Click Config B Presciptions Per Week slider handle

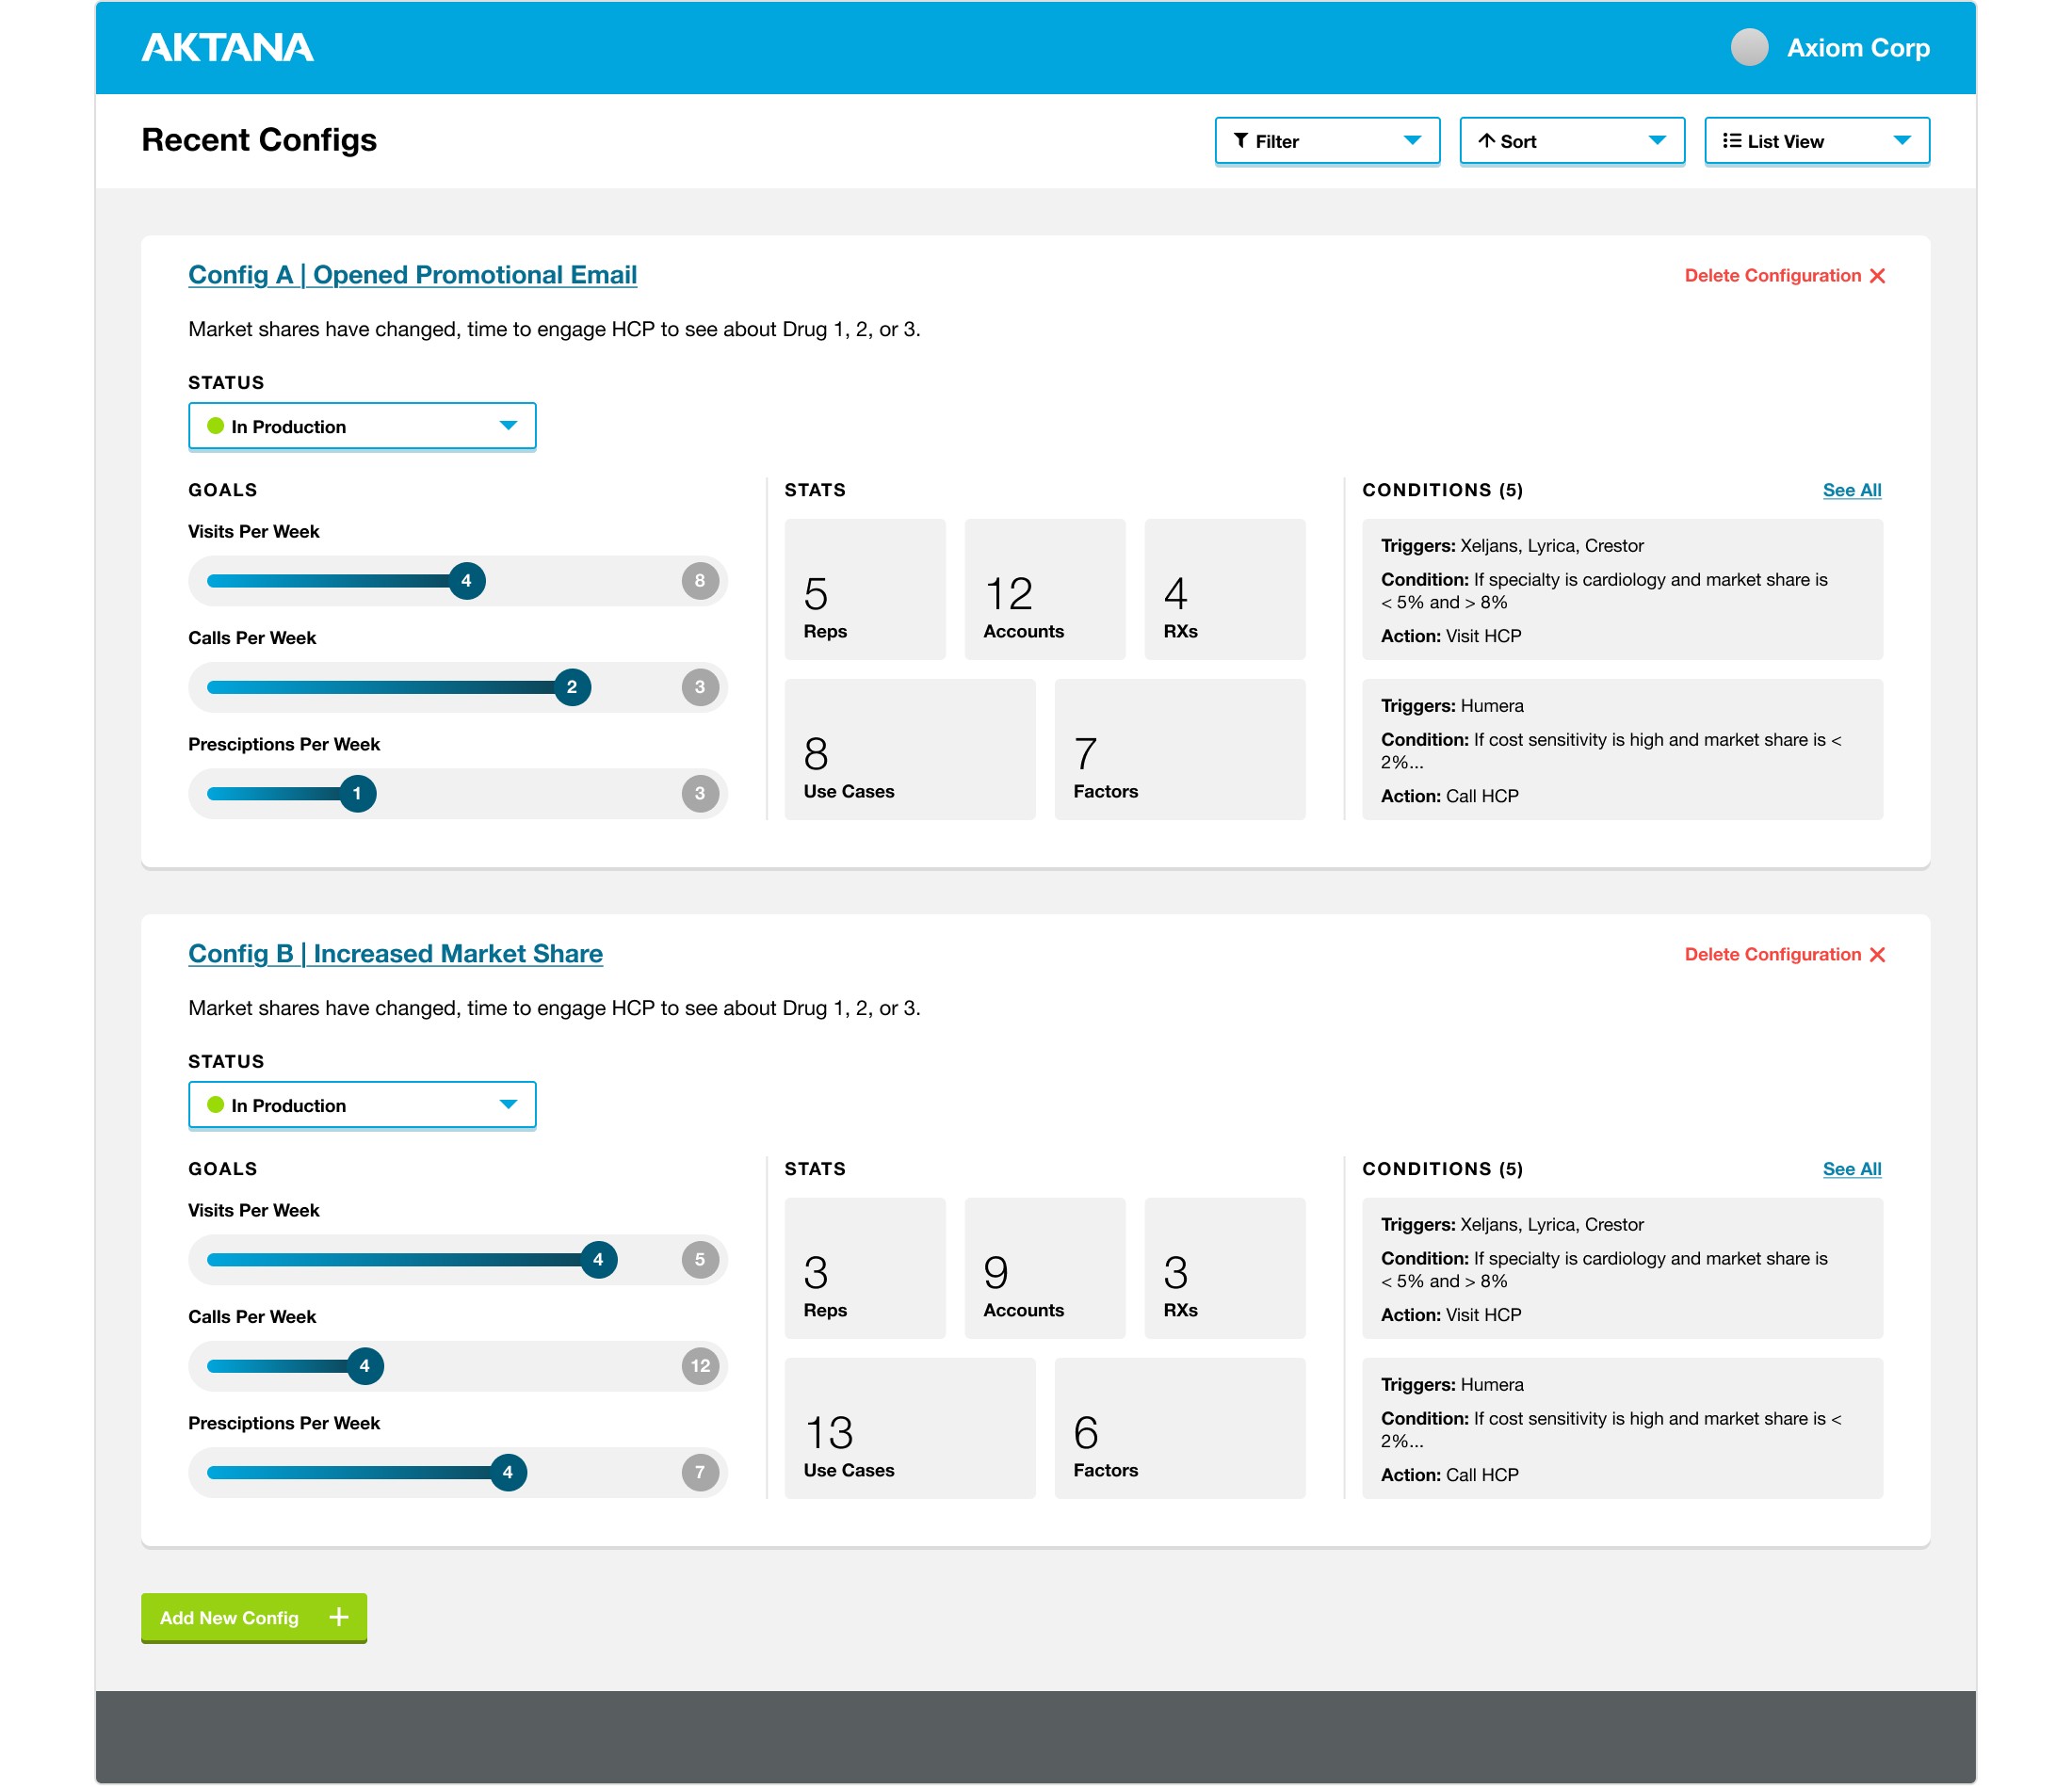(x=508, y=1473)
